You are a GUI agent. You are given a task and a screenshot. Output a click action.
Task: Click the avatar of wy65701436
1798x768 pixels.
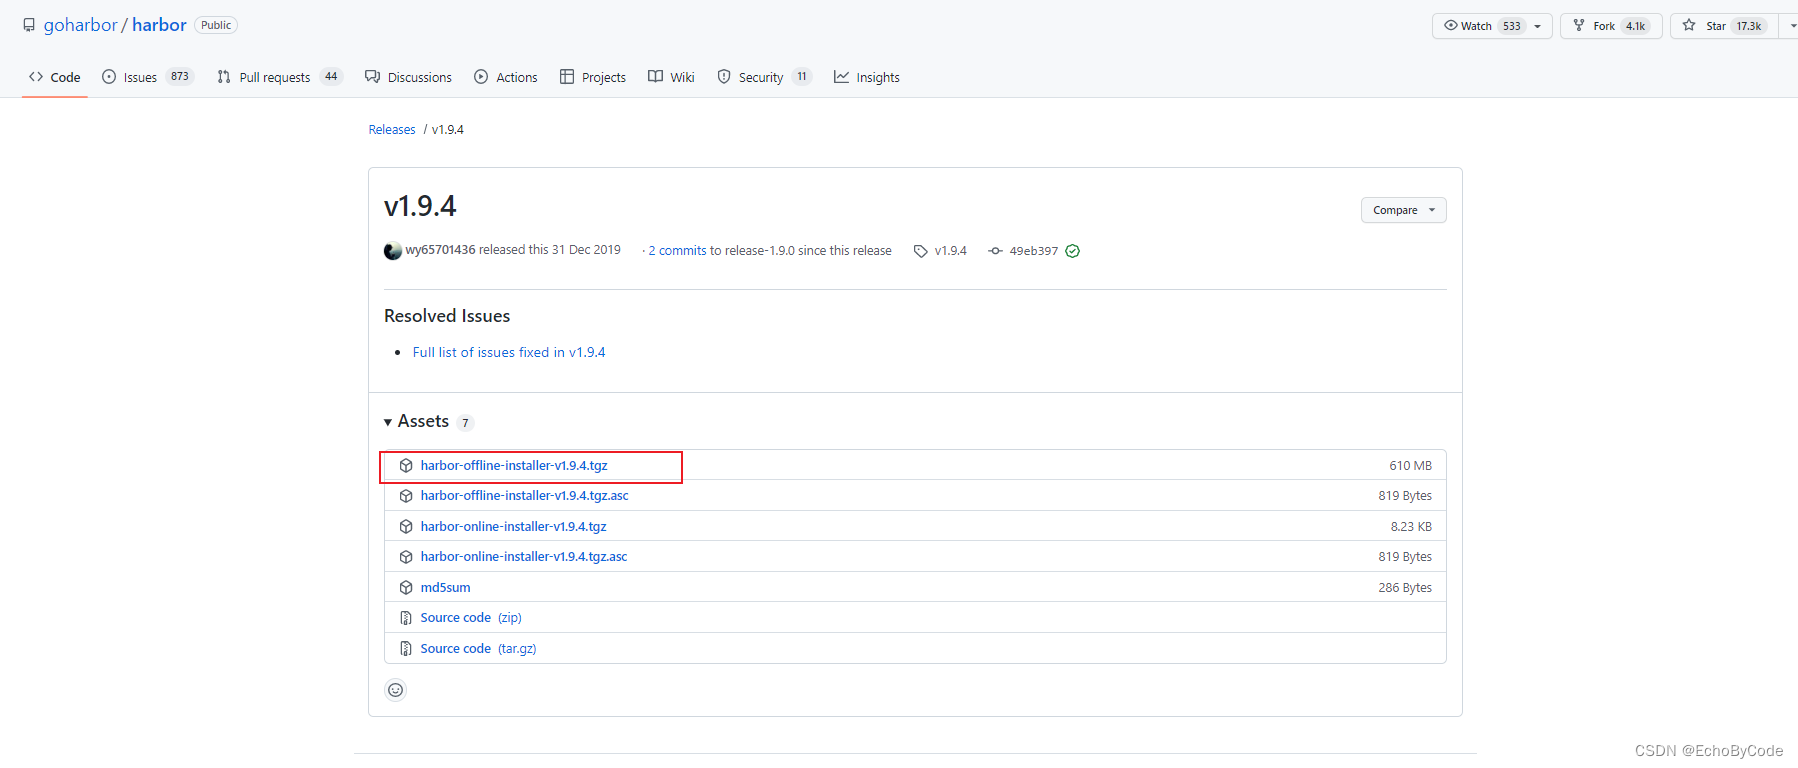pos(393,251)
